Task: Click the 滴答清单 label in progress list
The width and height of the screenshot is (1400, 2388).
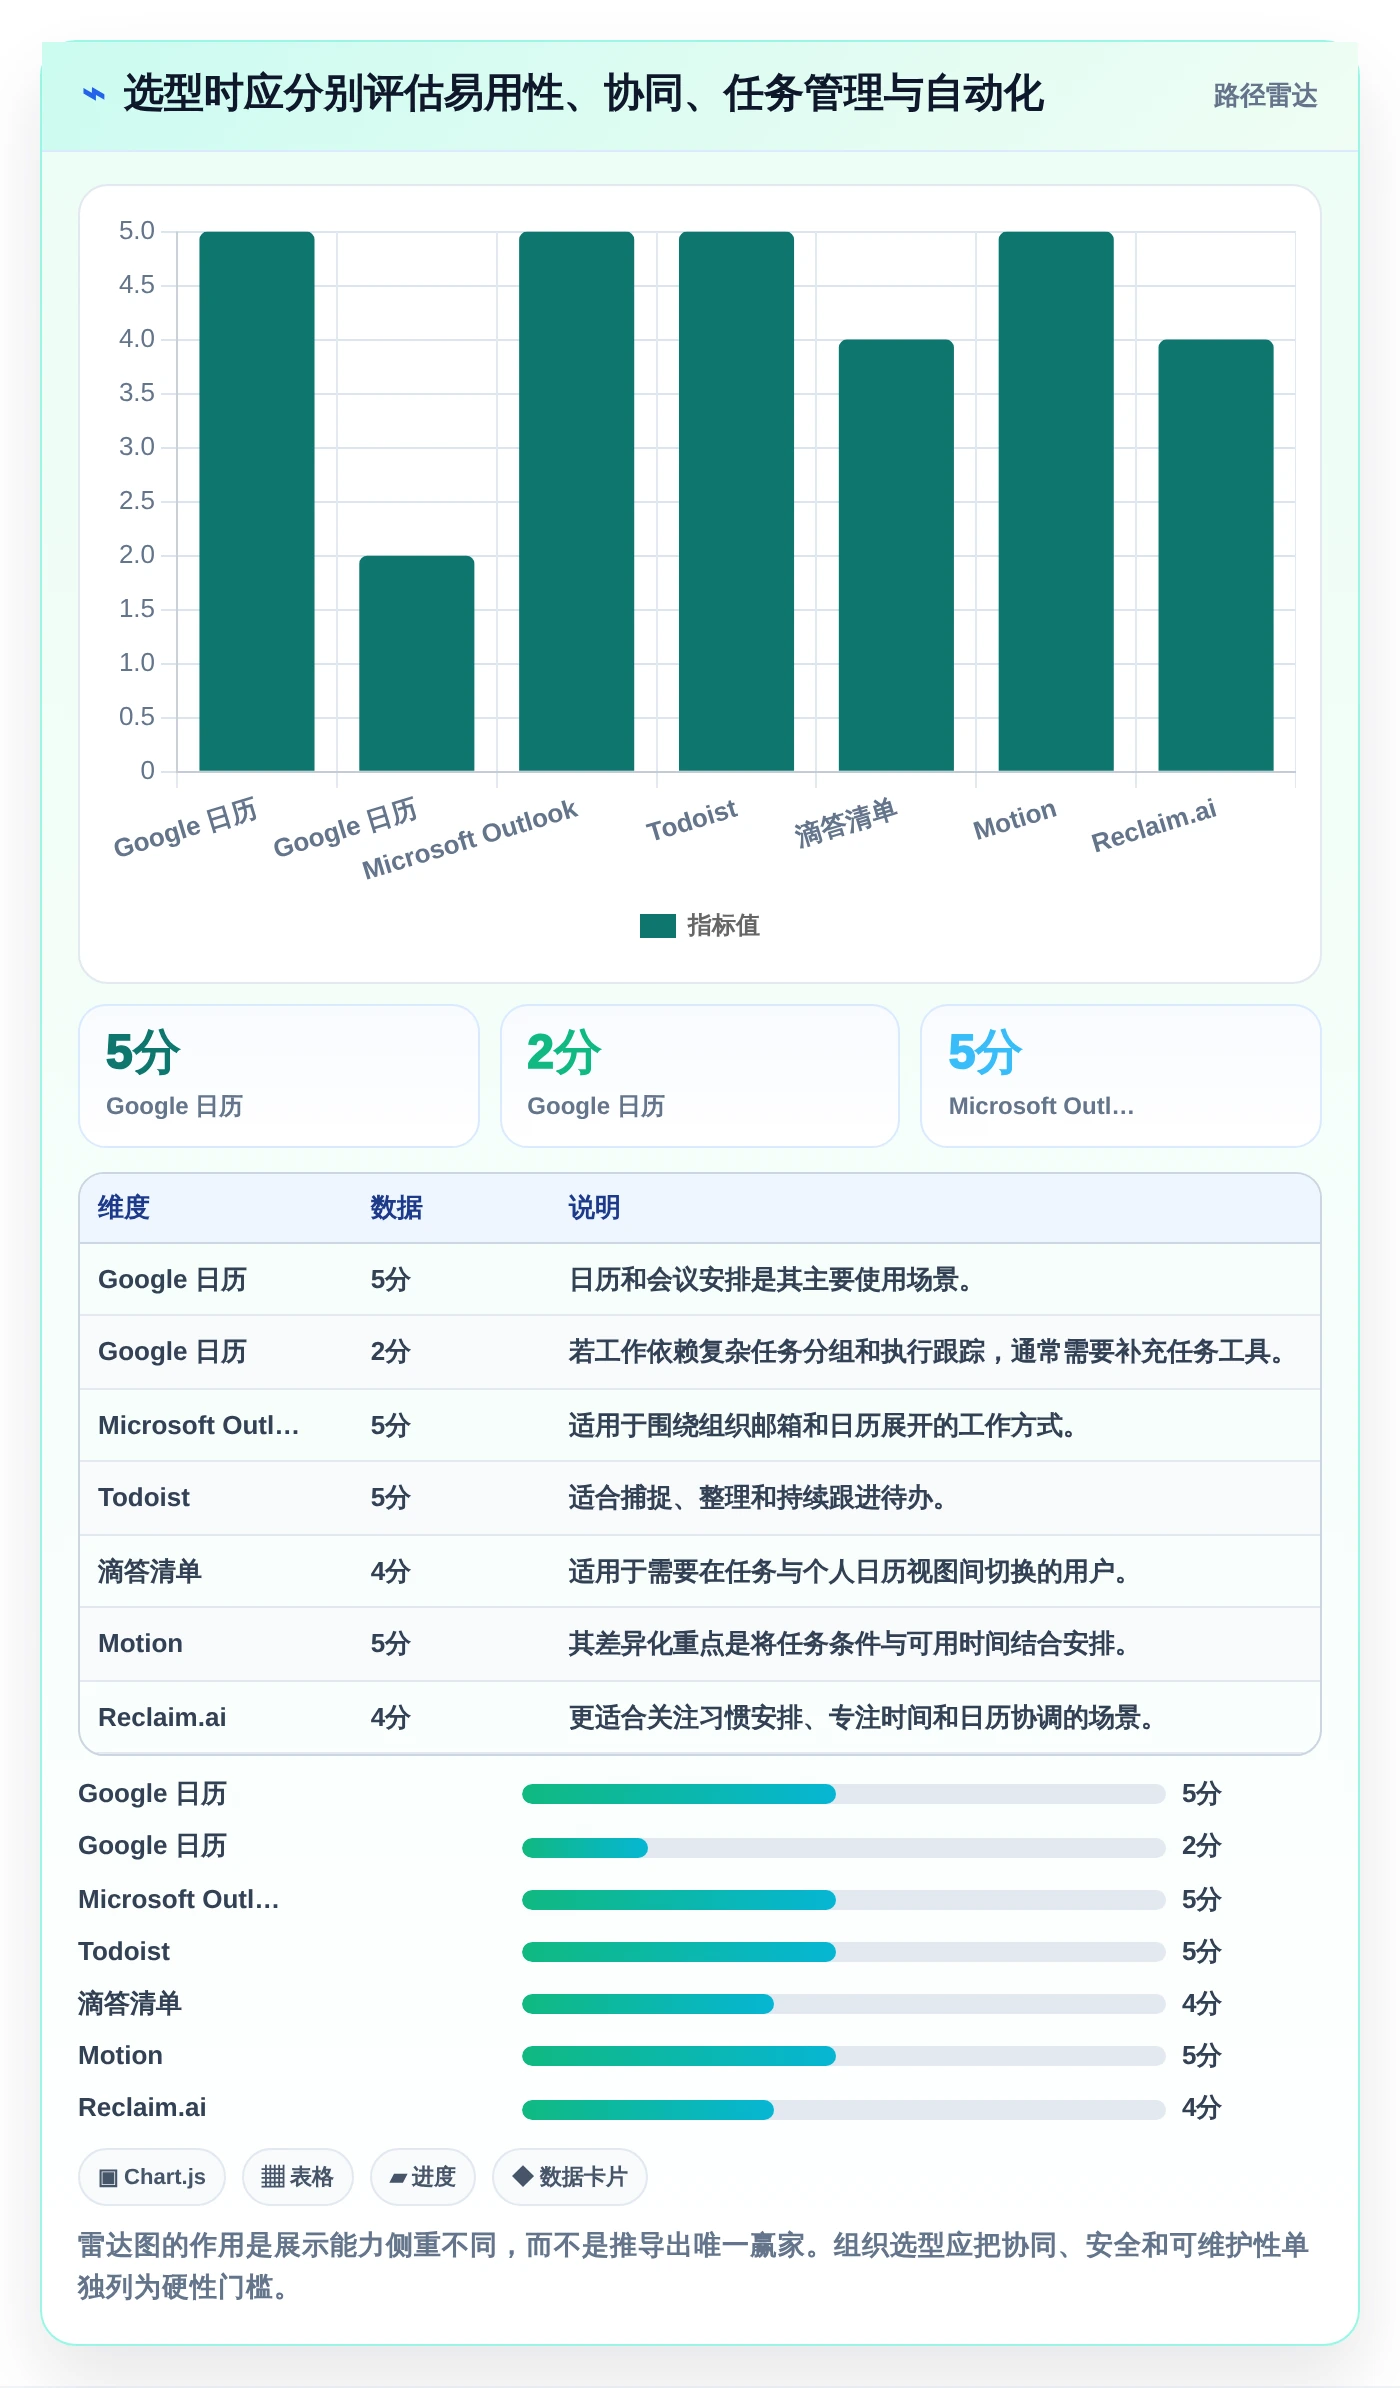Action: click(130, 2003)
